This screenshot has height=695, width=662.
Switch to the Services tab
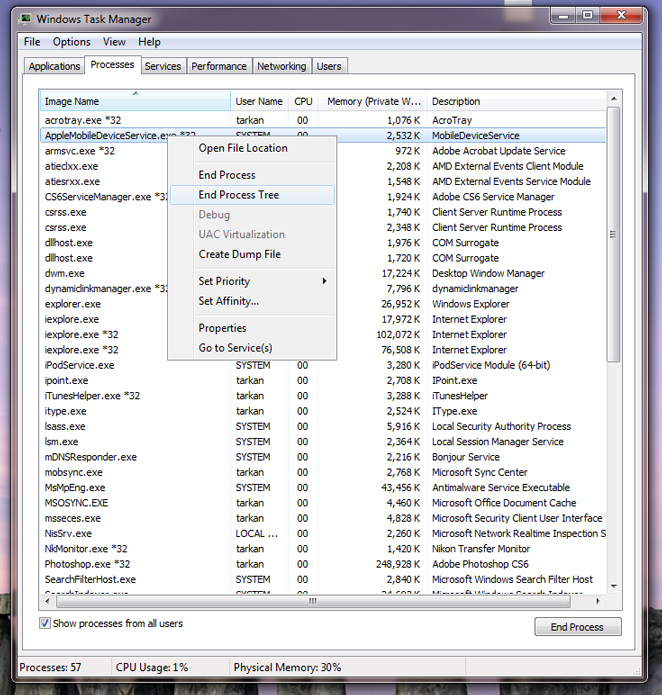(x=163, y=66)
